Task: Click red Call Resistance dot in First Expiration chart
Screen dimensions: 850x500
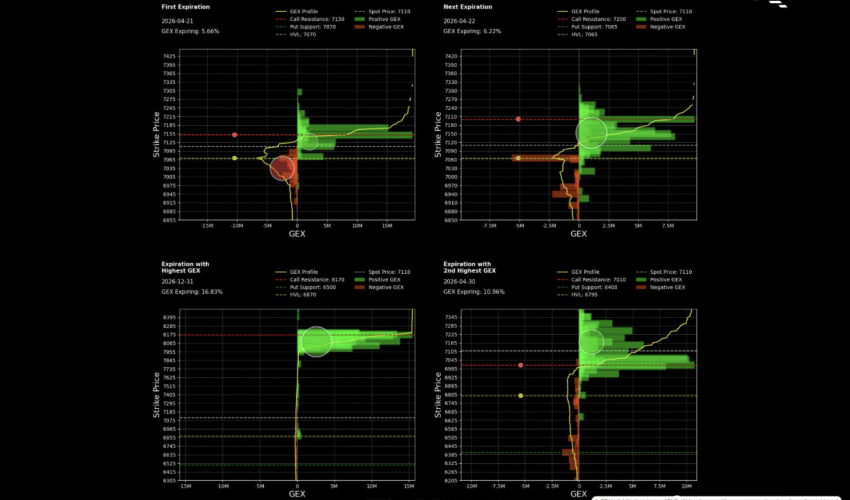Action: coord(235,134)
